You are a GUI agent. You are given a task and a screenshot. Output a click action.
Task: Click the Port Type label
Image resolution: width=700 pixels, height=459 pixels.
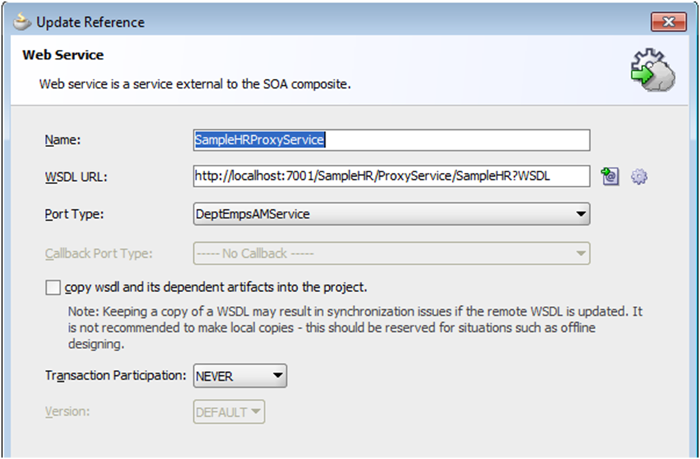(74, 214)
